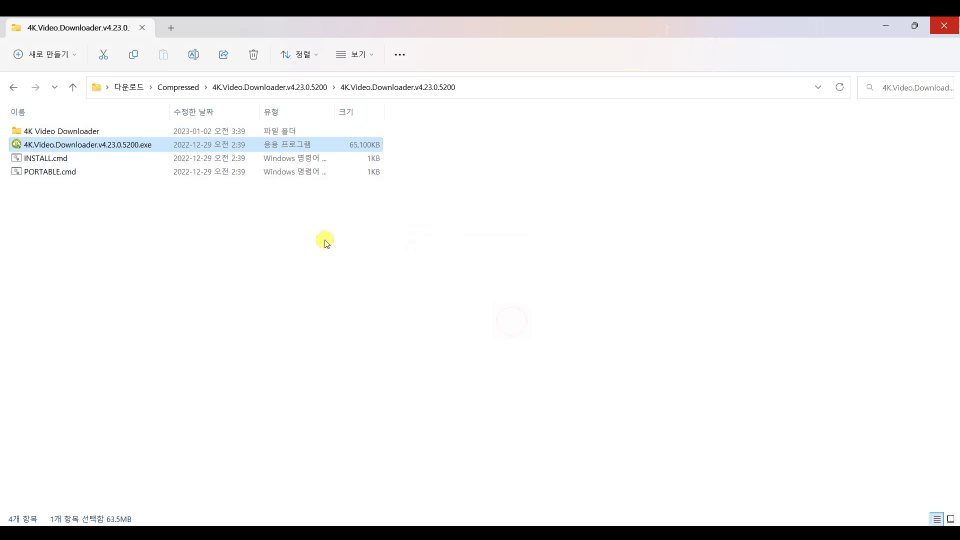The height and width of the screenshot is (540, 960).
Task: Go forward with the right arrow
Action: (36, 88)
